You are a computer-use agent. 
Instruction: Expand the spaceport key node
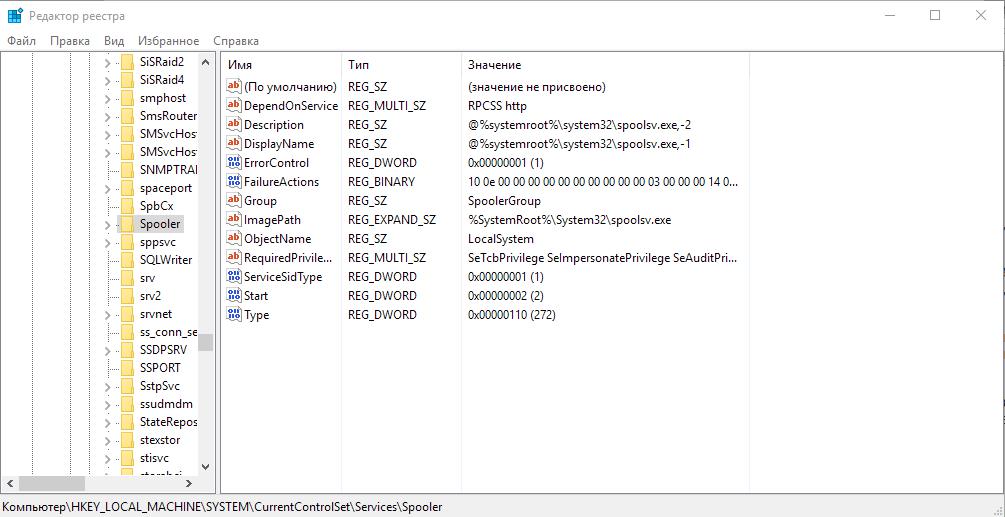tap(108, 188)
